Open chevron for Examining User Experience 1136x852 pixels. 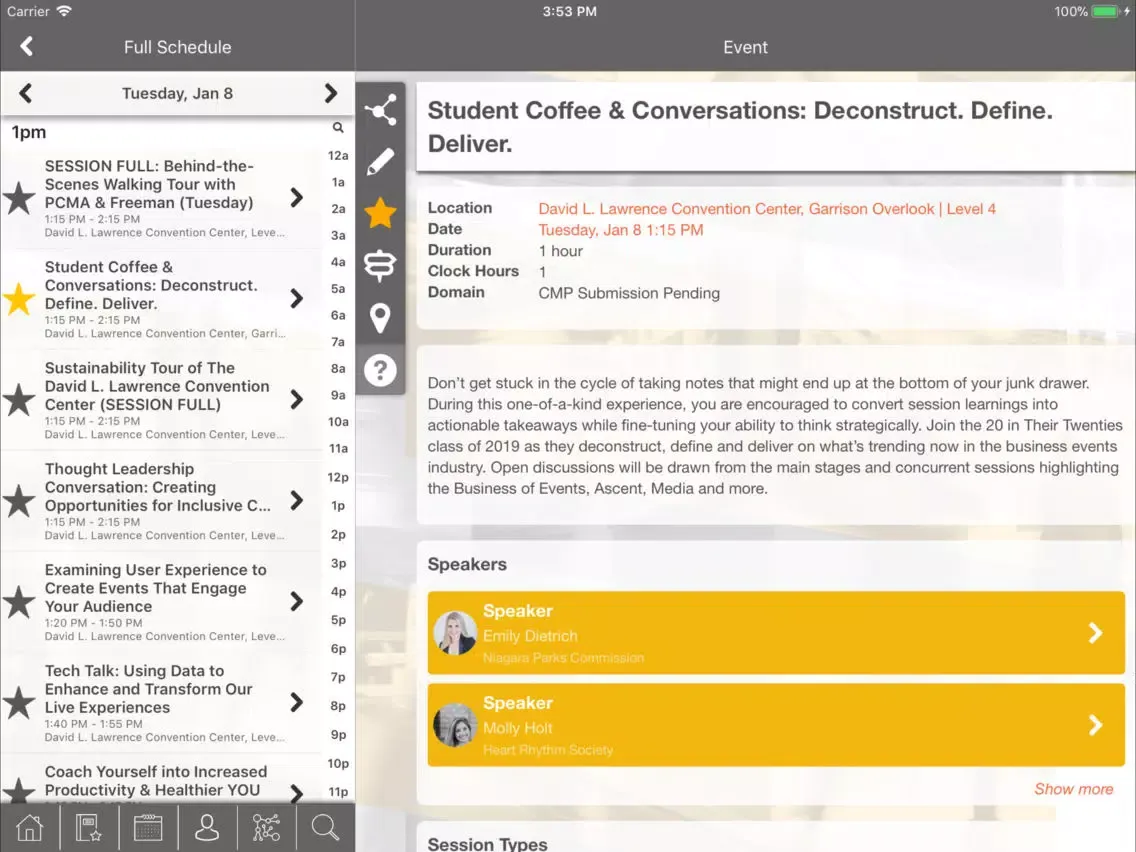tap(296, 601)
